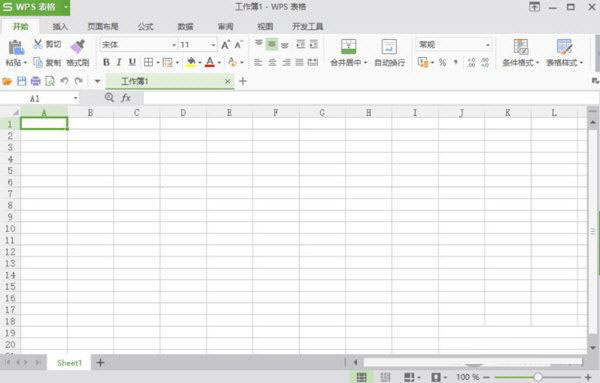
Task: Copy using the 复制 icon
Action: pyautogui.click(x=38, y=62)
